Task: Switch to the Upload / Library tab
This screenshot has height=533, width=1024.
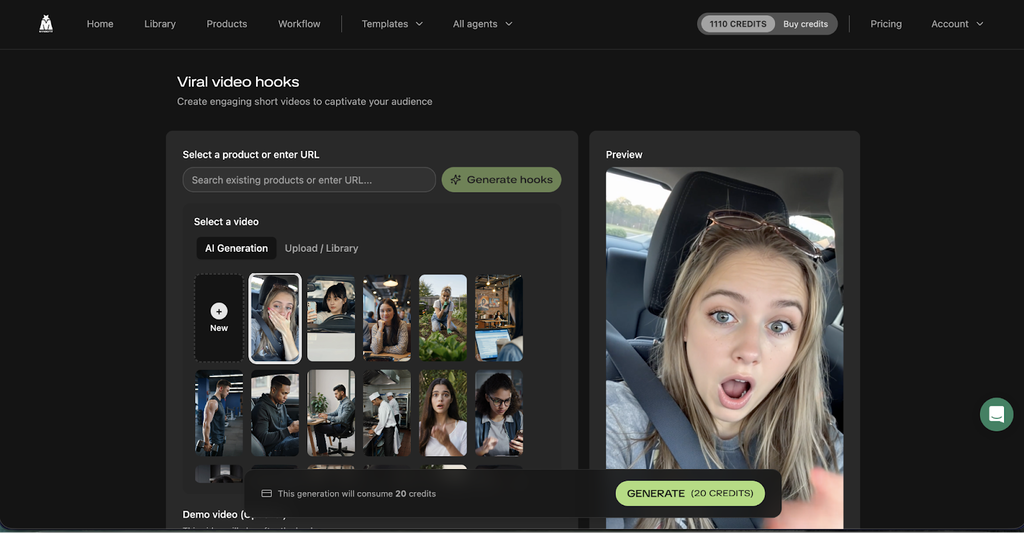Action: point(321,248)
